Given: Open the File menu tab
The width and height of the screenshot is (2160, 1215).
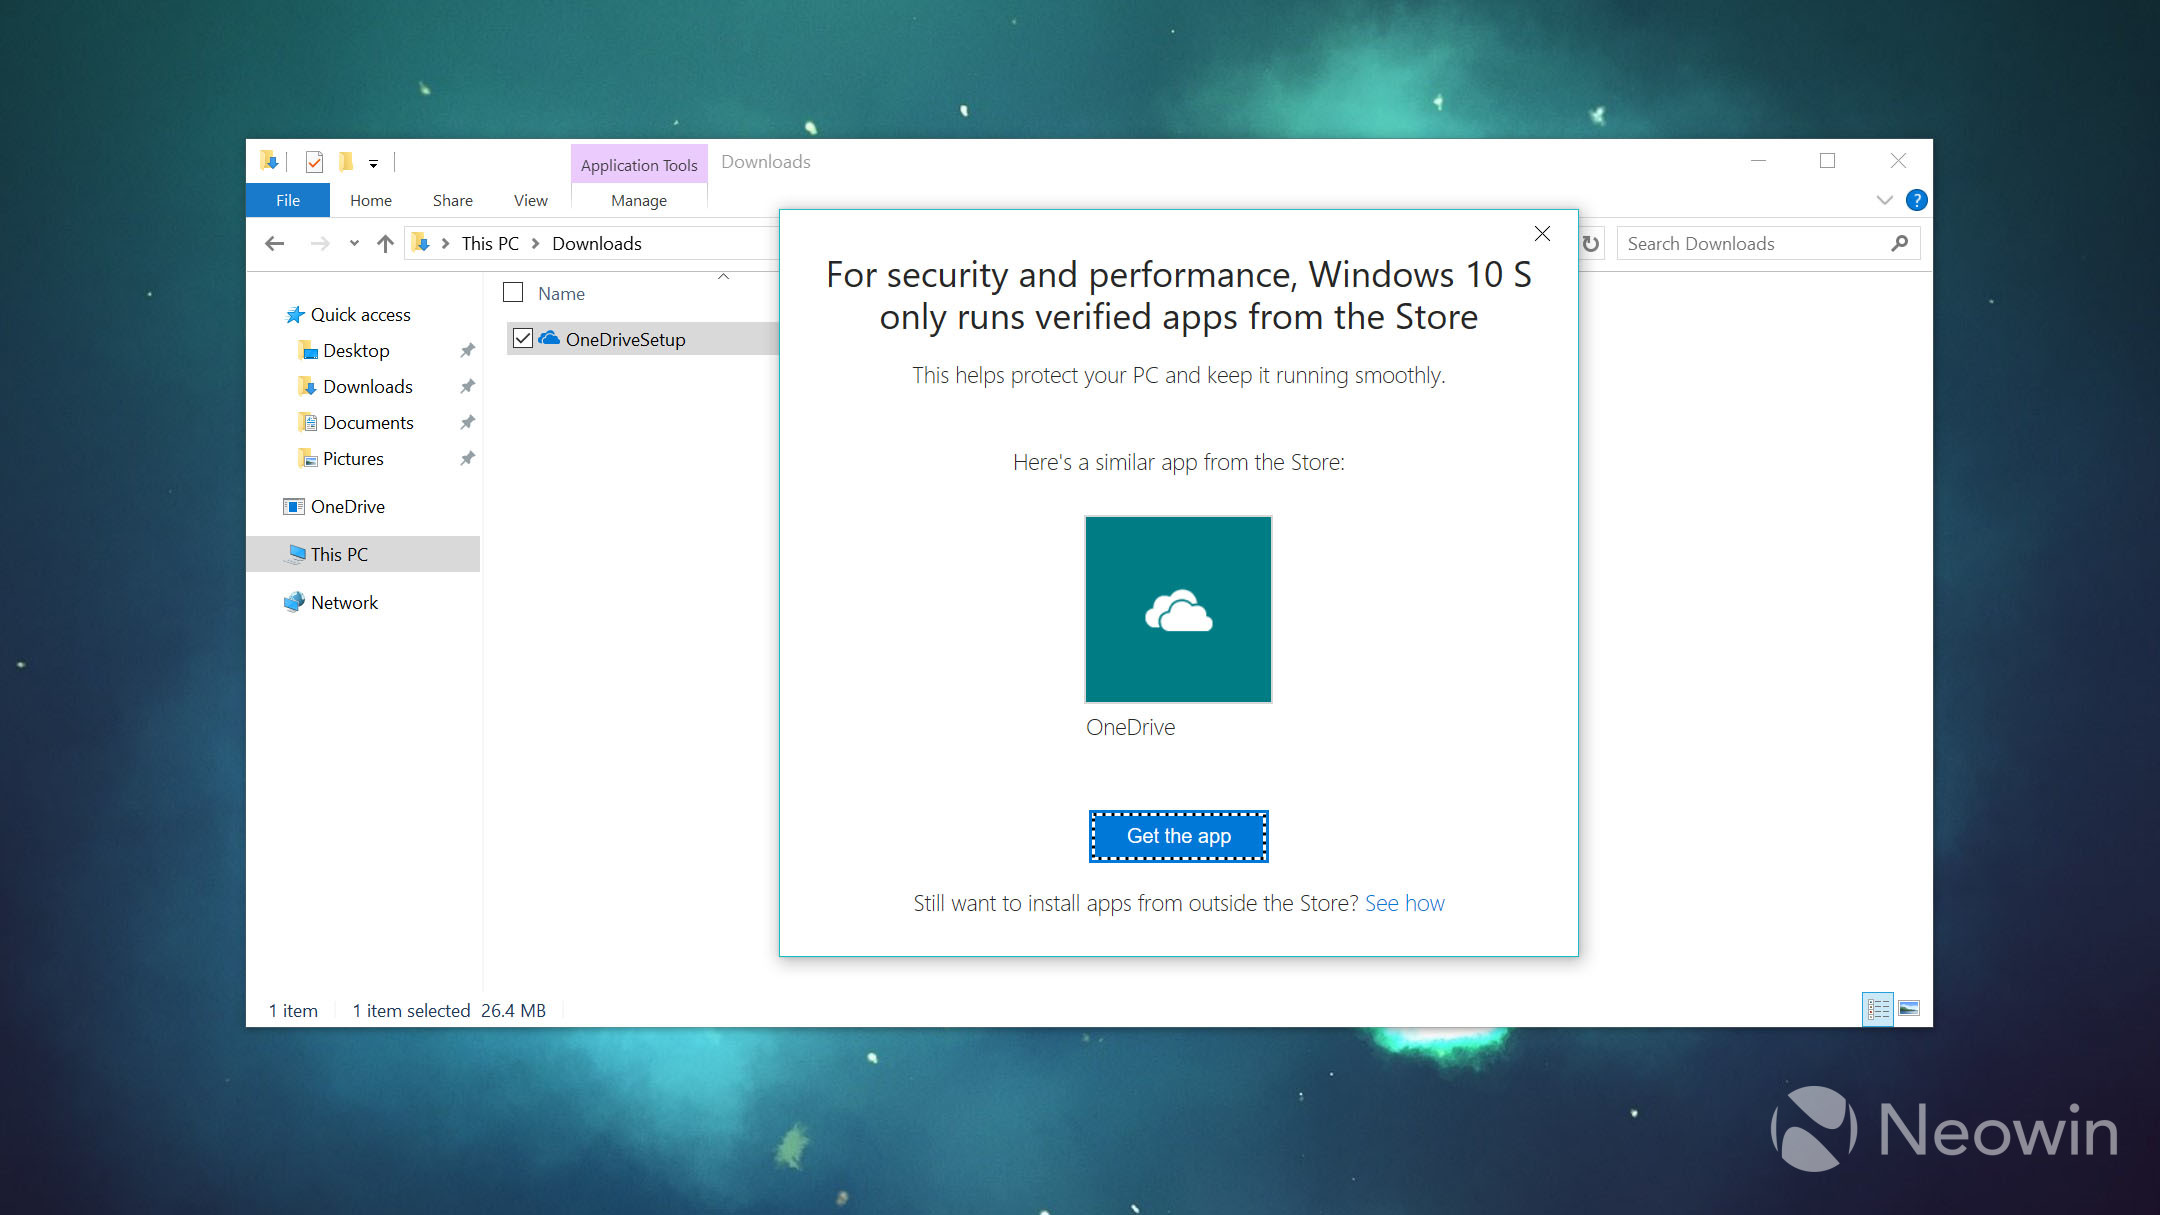Looking at the screenshot, I should point(288,200).
